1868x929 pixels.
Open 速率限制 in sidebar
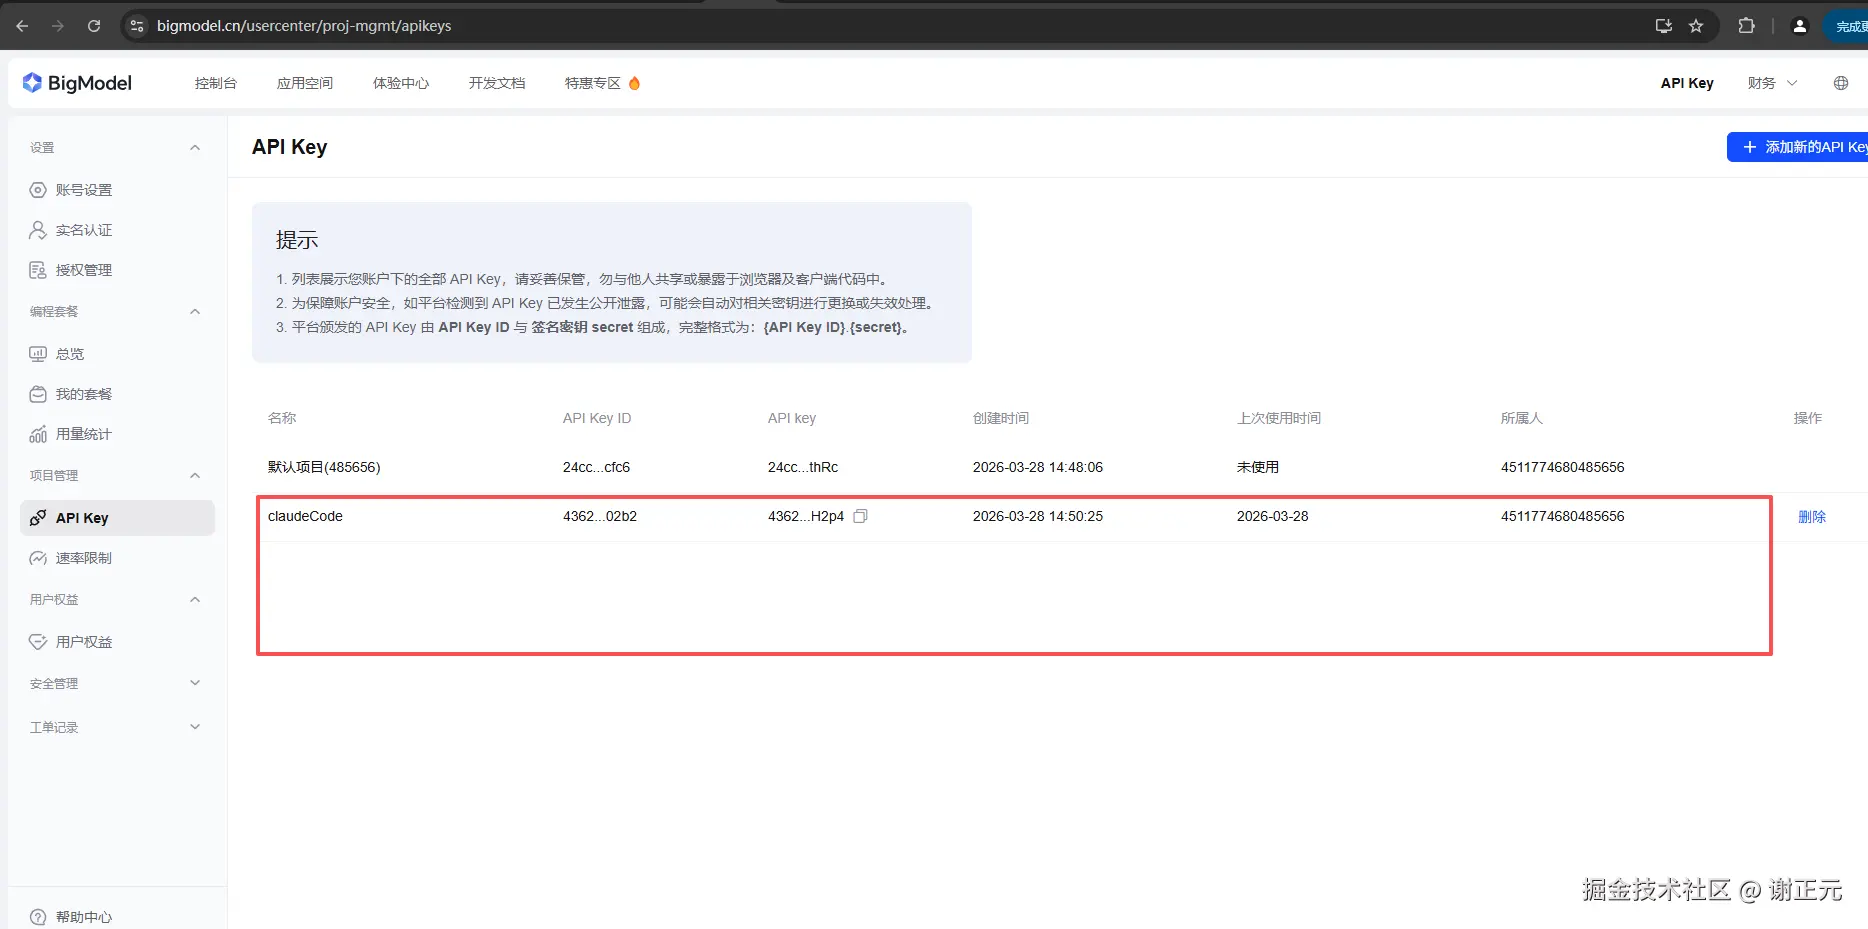tap(84, 558)
